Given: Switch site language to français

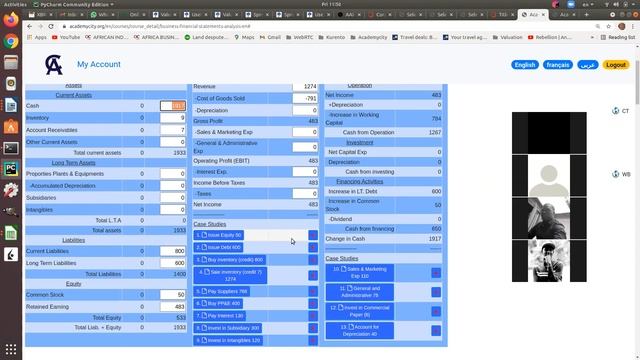Looking at the screenshot, I should point(558,65).
